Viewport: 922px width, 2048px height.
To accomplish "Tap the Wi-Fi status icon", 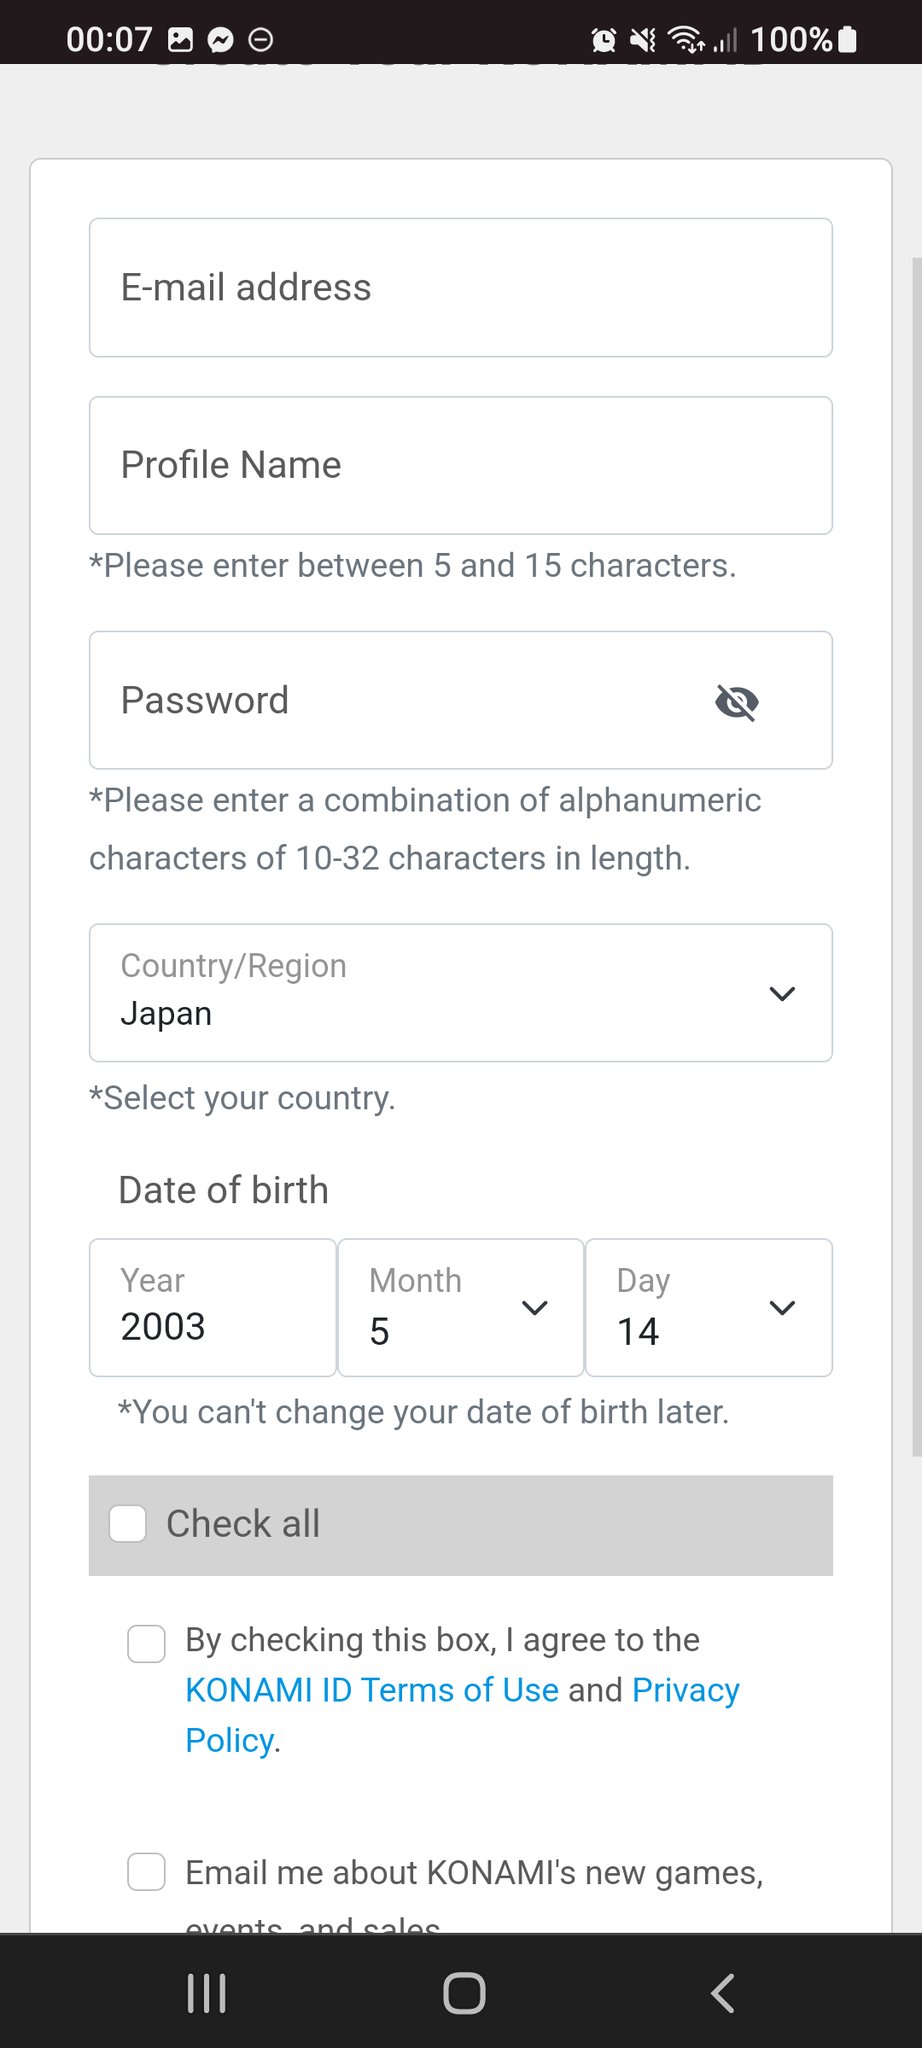I will (x=686, y=40).
